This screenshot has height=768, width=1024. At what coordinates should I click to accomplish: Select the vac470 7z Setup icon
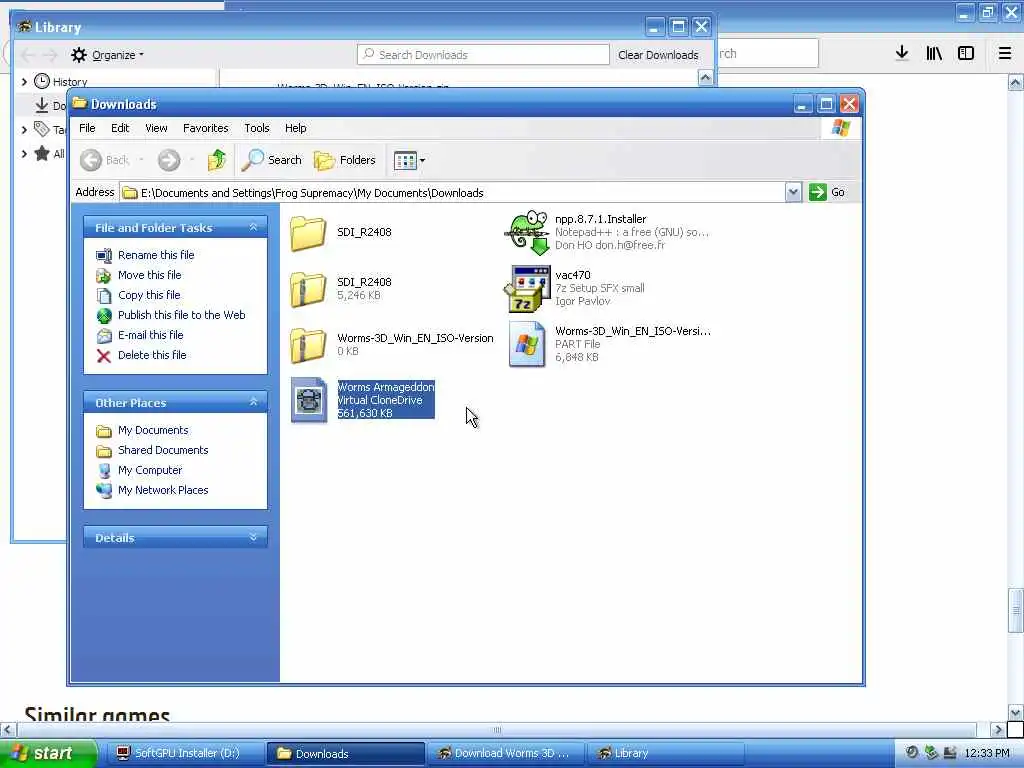click(x=527, y=289)
